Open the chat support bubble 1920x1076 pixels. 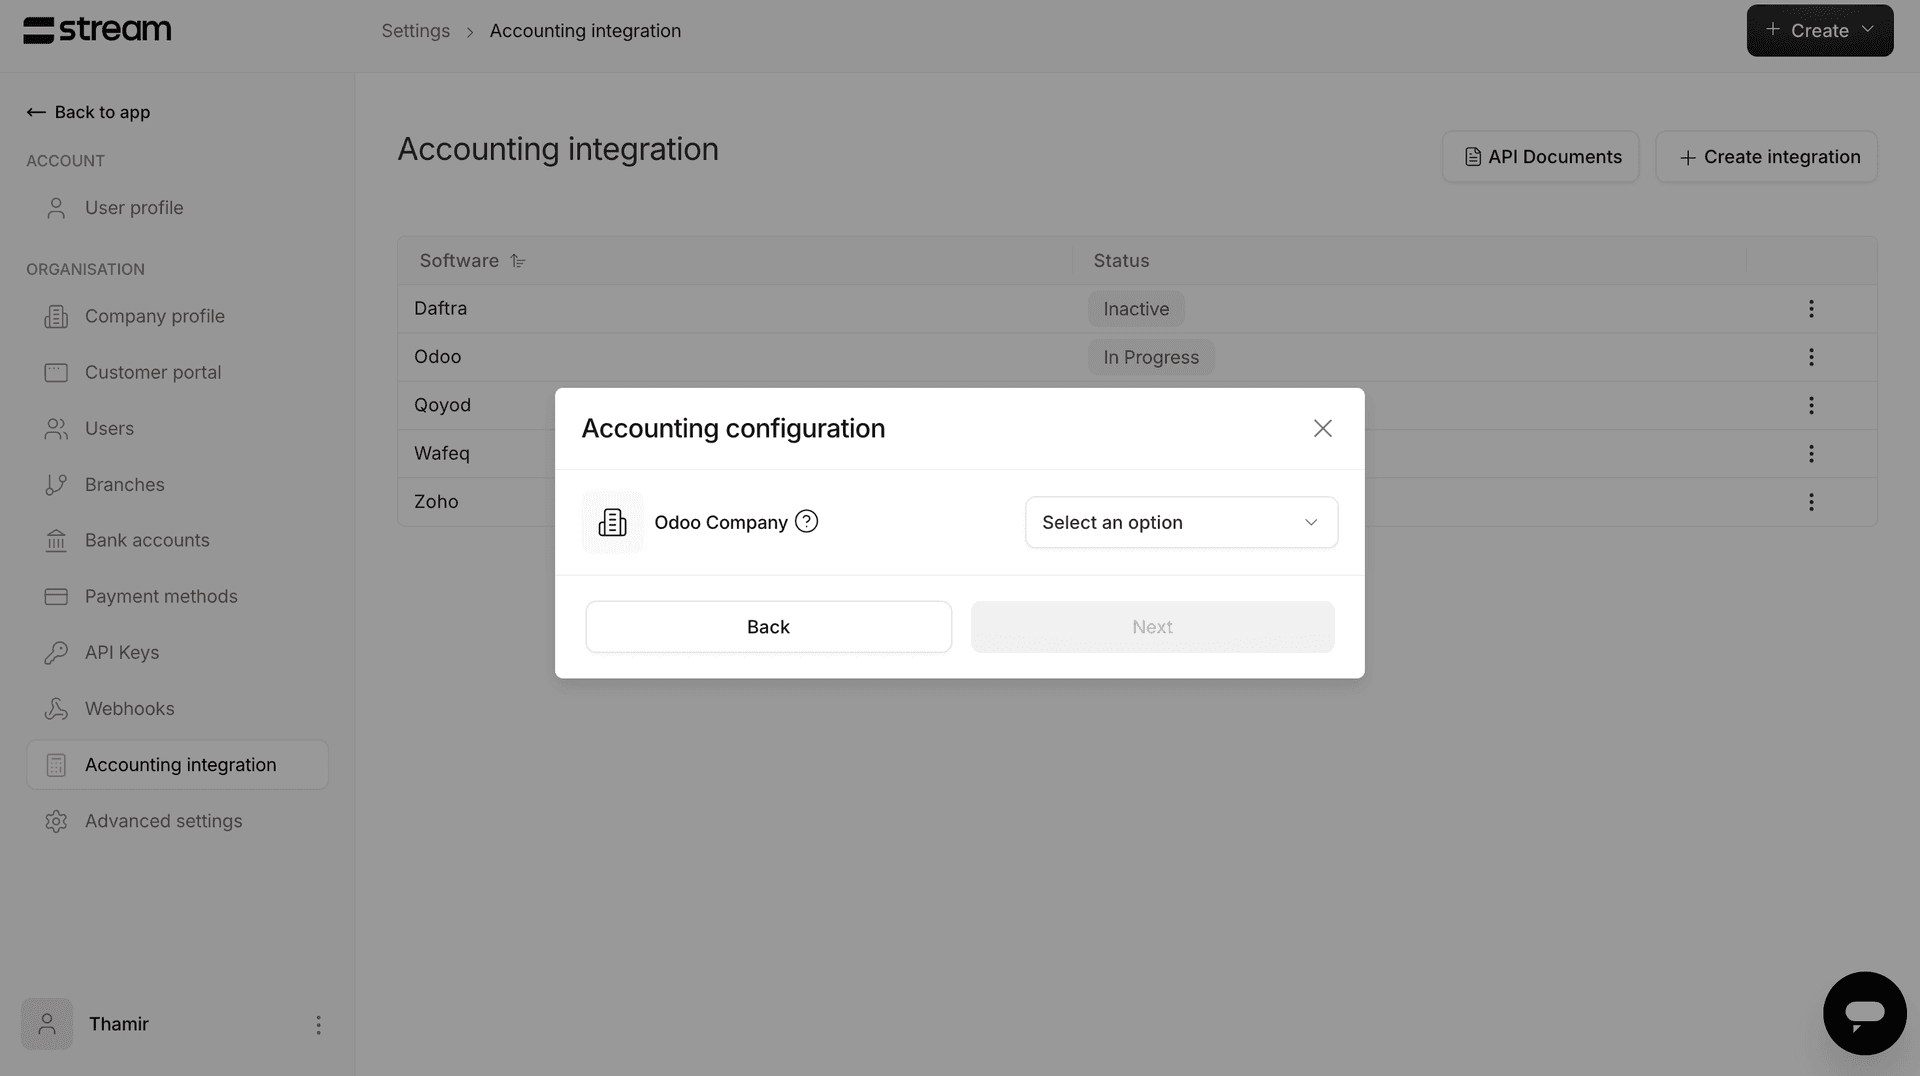pyautogui.click(x=1864, y=1013)
